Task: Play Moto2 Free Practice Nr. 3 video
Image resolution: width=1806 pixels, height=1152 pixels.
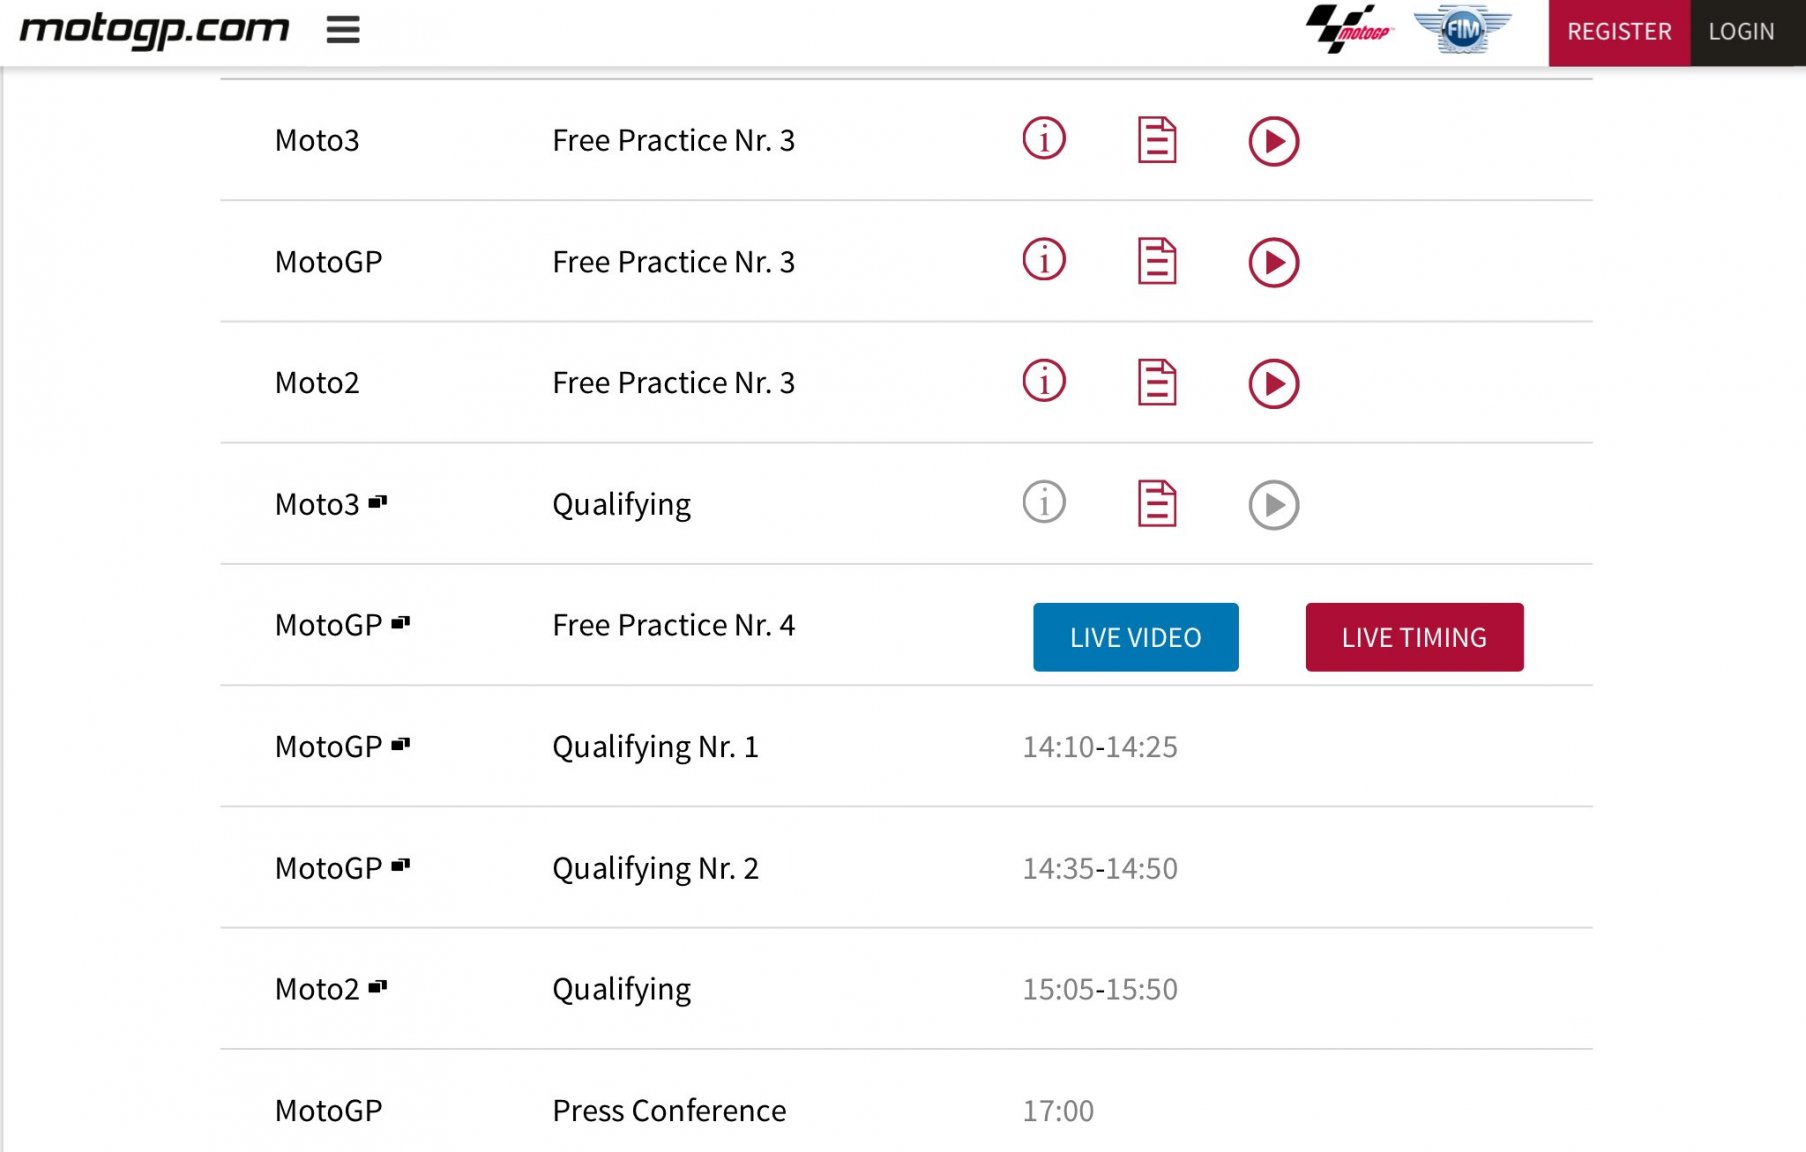Action: [1273, 383]
